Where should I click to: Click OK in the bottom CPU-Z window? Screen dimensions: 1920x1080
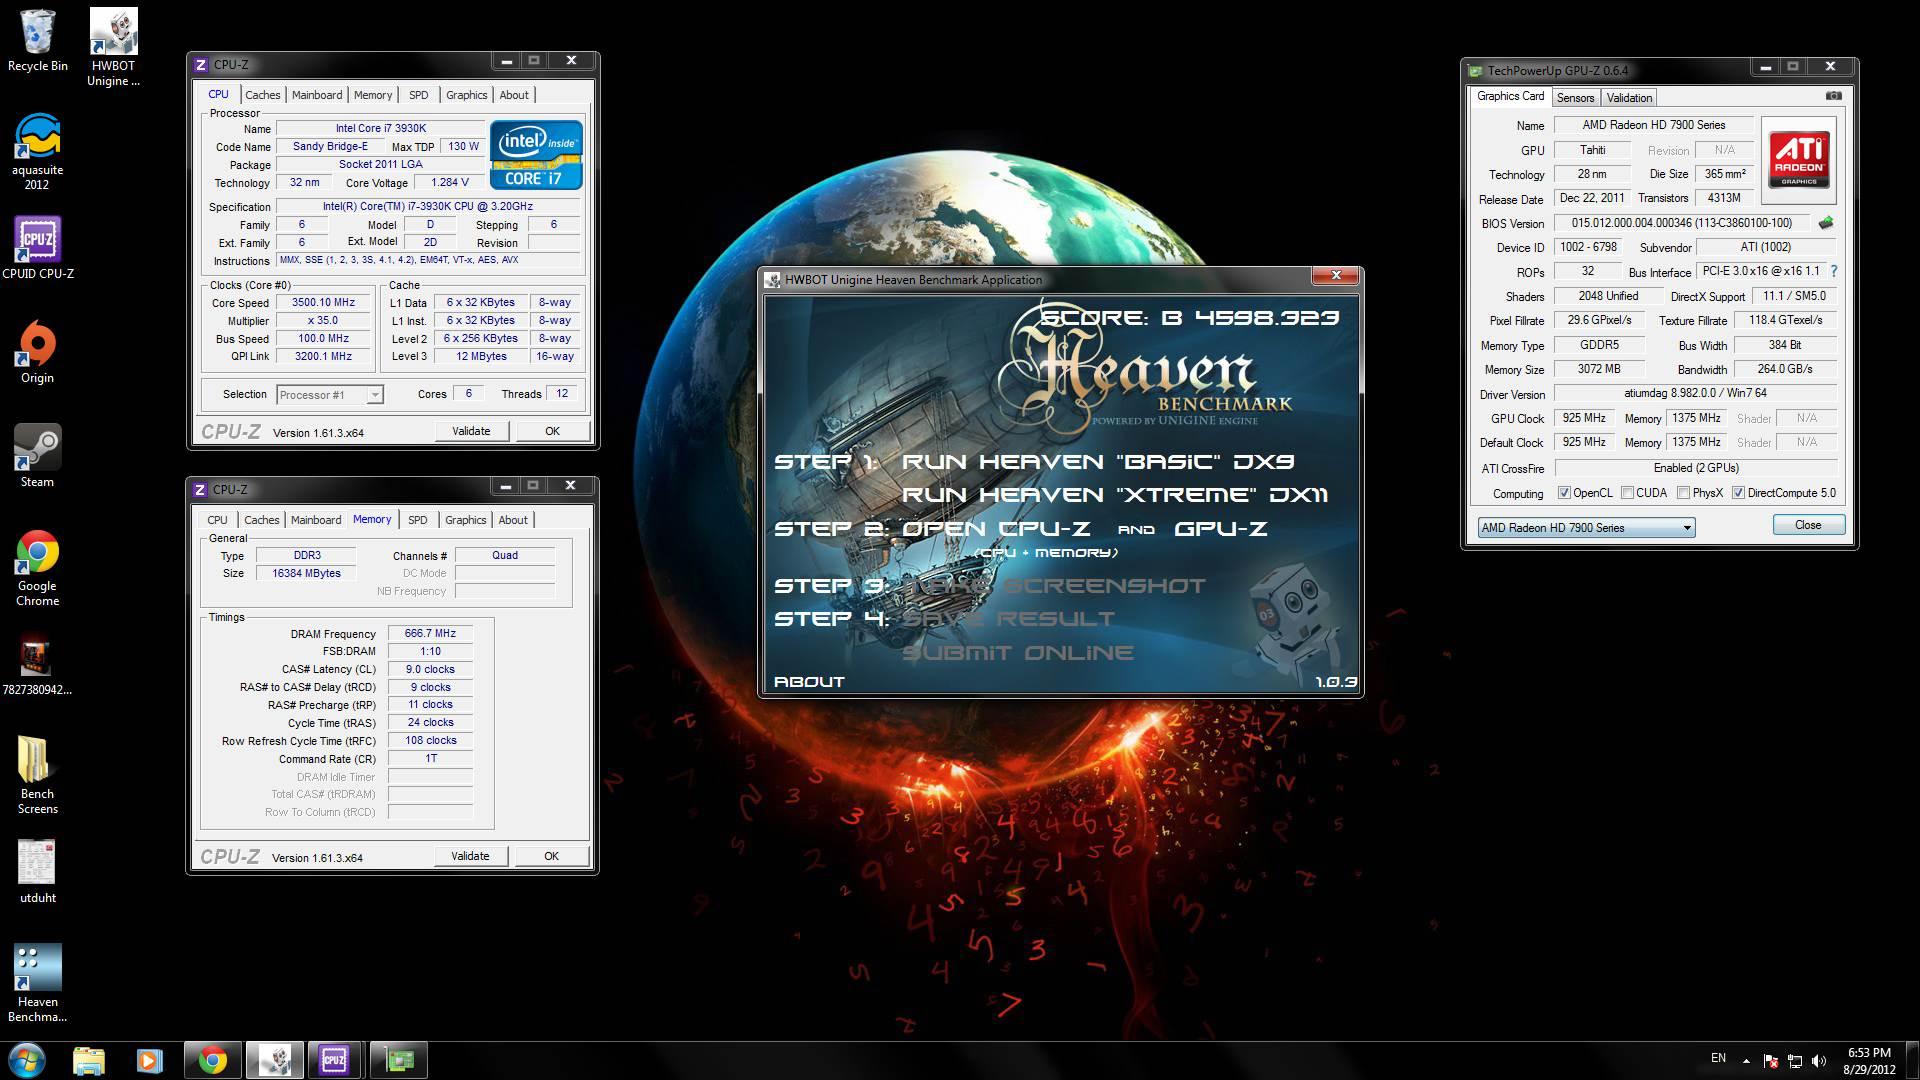click(x=551, y=856)
